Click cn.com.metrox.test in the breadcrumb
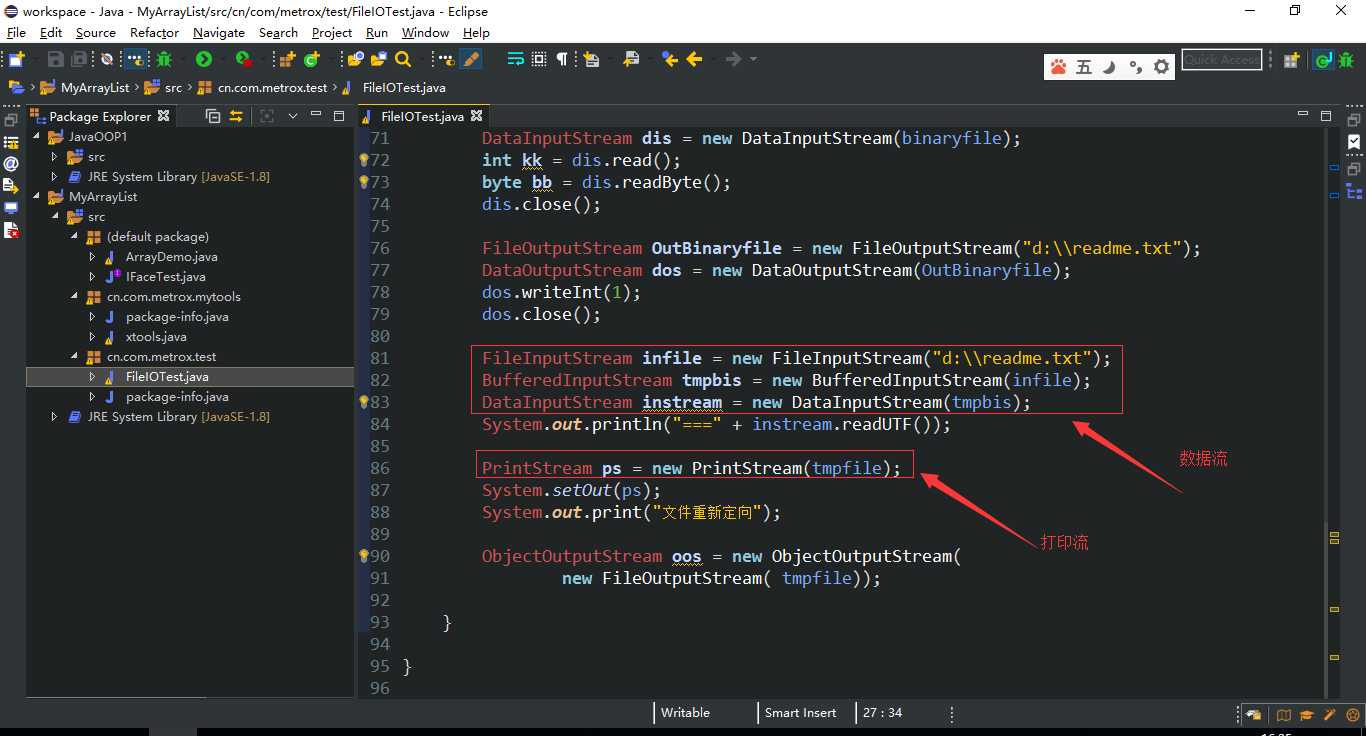Viewport: 1366px width, 736px height. coord(272,88)
